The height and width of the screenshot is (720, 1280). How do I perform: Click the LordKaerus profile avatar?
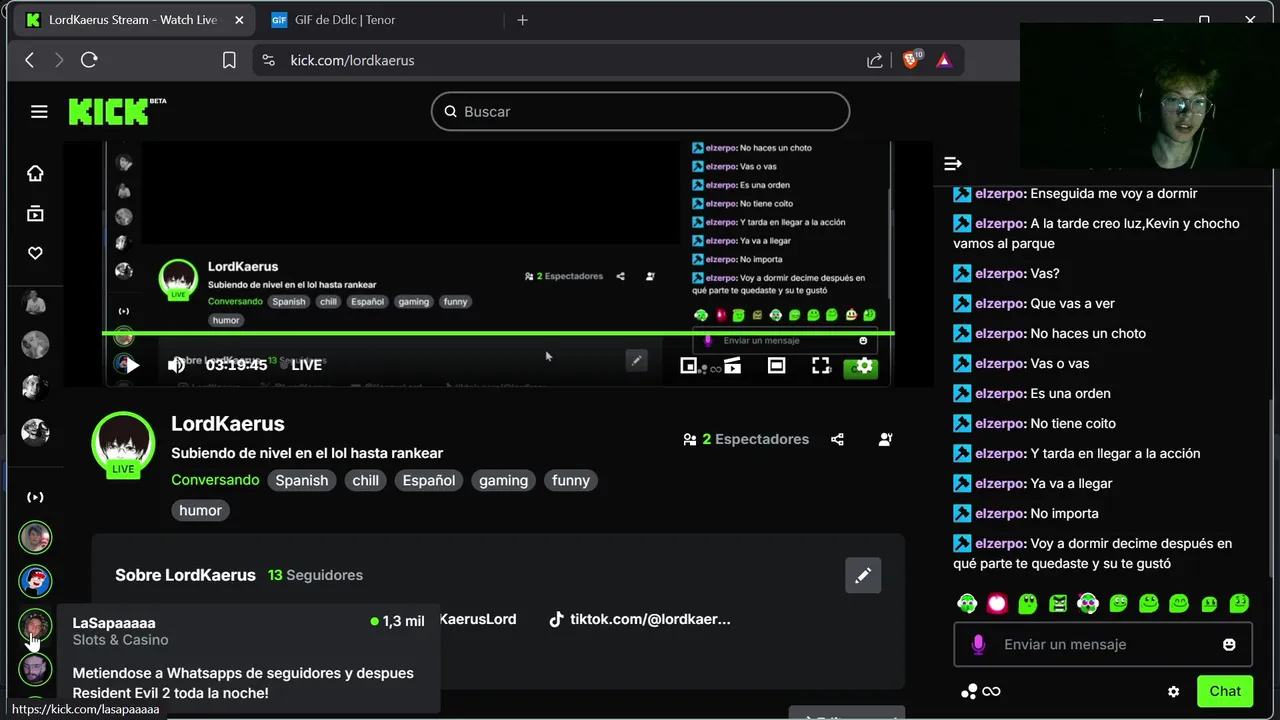(123, 443)
